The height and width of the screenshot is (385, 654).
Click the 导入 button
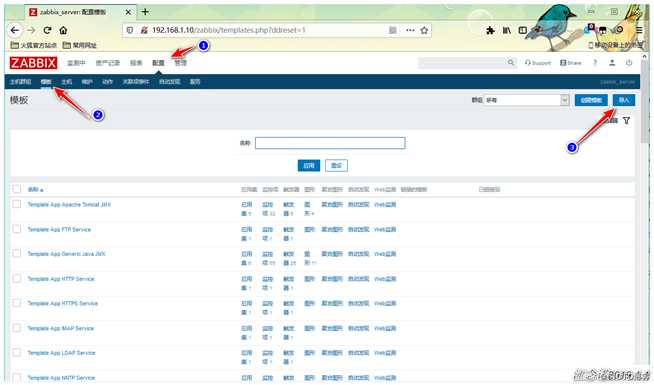624,100
